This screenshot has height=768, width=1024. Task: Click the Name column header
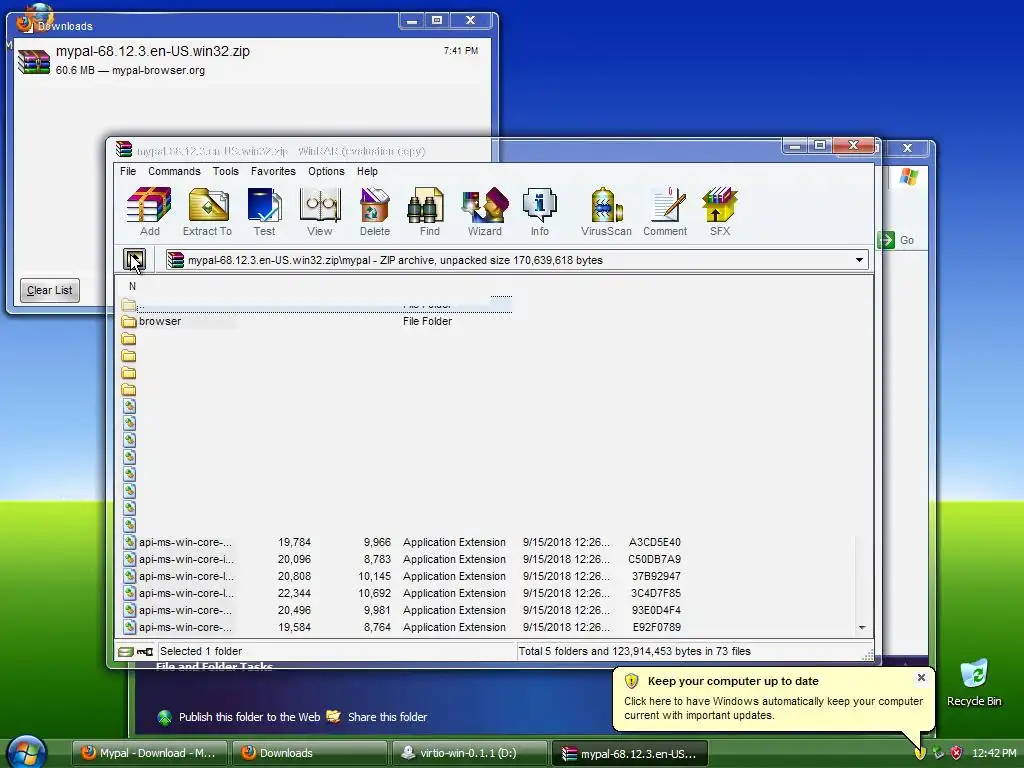tap(132, 286)
